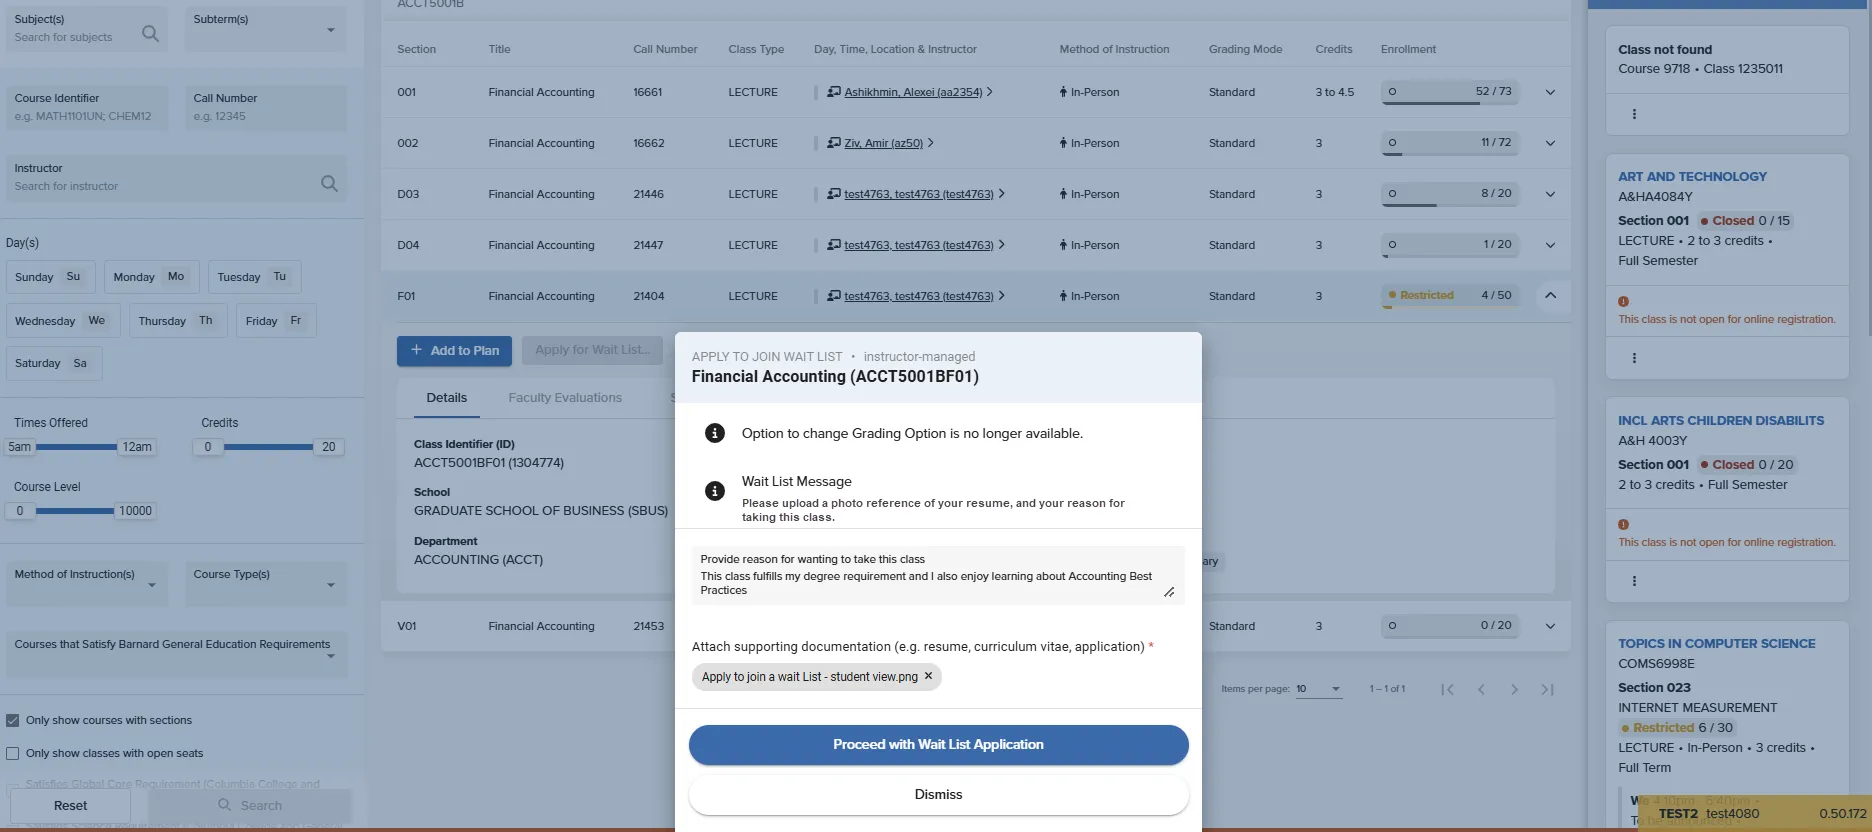Image resolution: width=1872 pixels, height=832 pixels.
Task: Toggle Monday day filter
Action: point(151,277)
